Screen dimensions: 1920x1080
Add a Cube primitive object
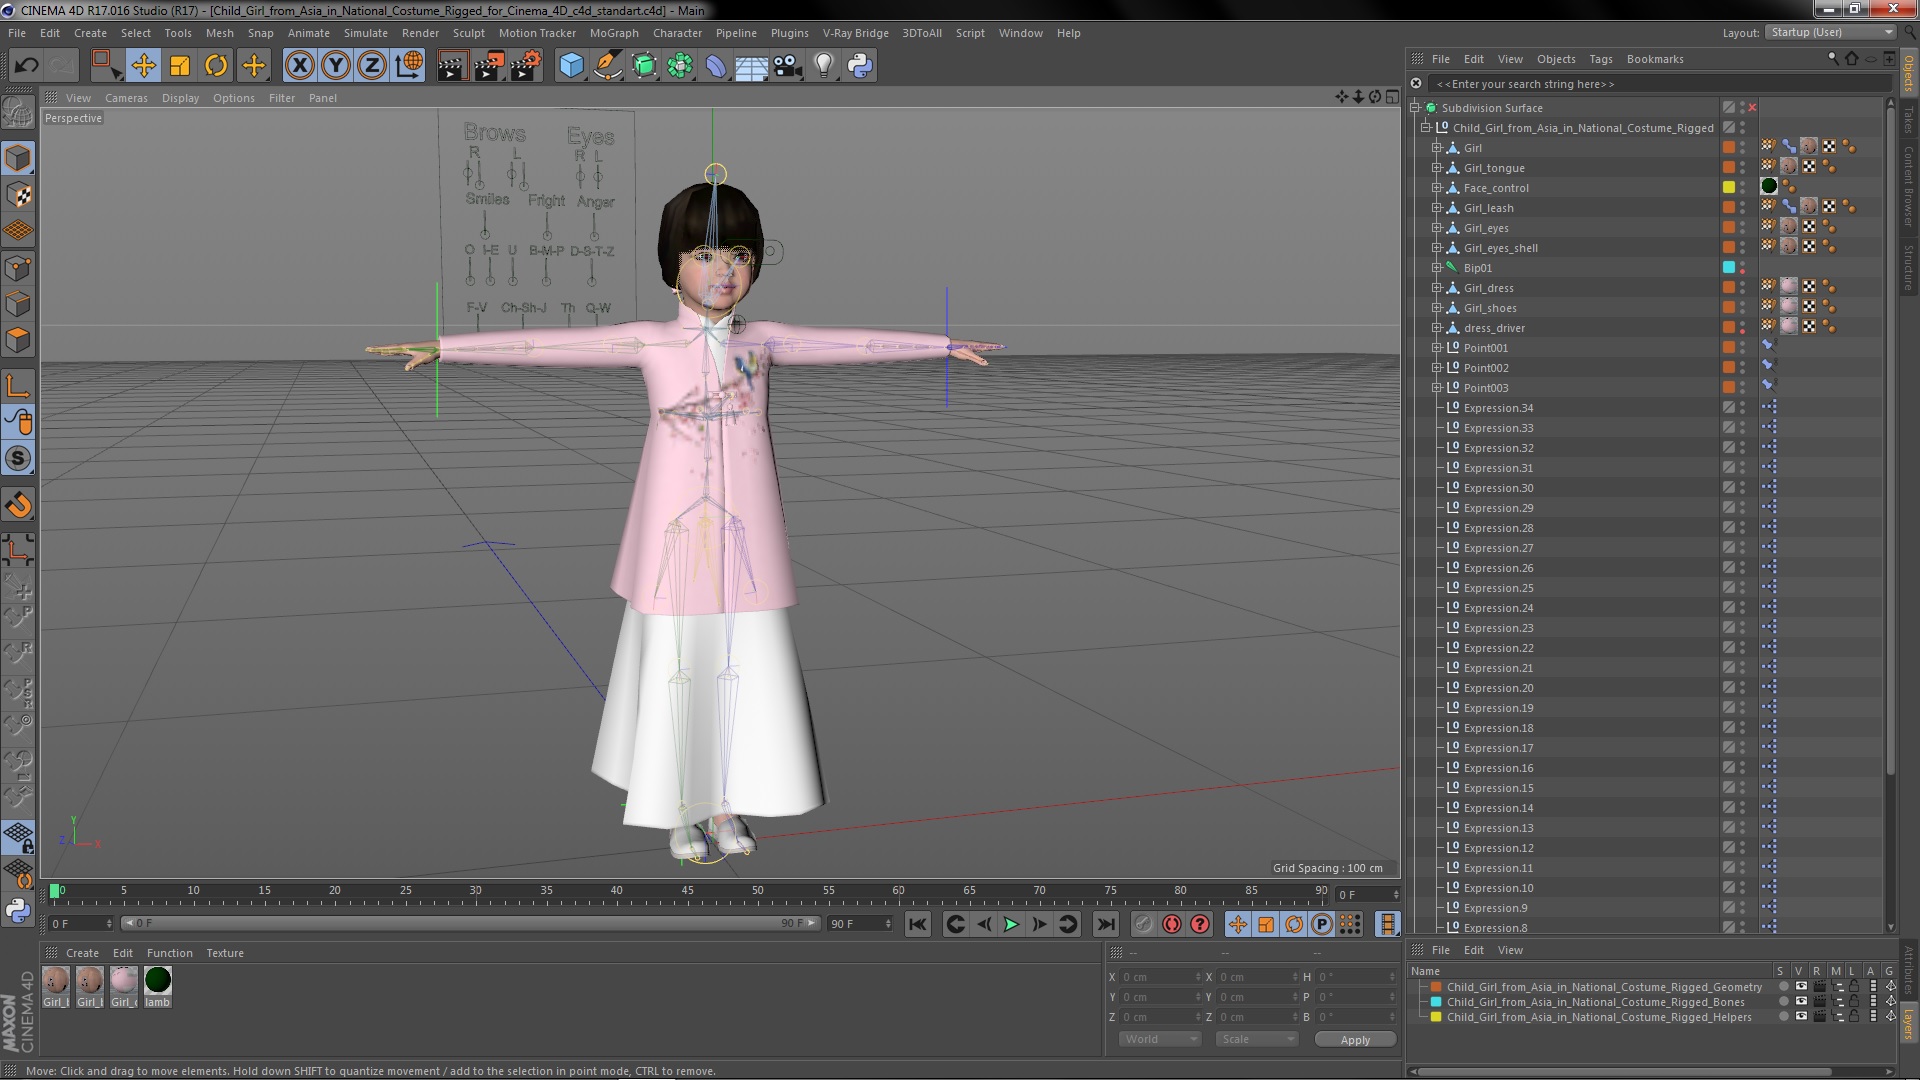click(x=571, y=66)
